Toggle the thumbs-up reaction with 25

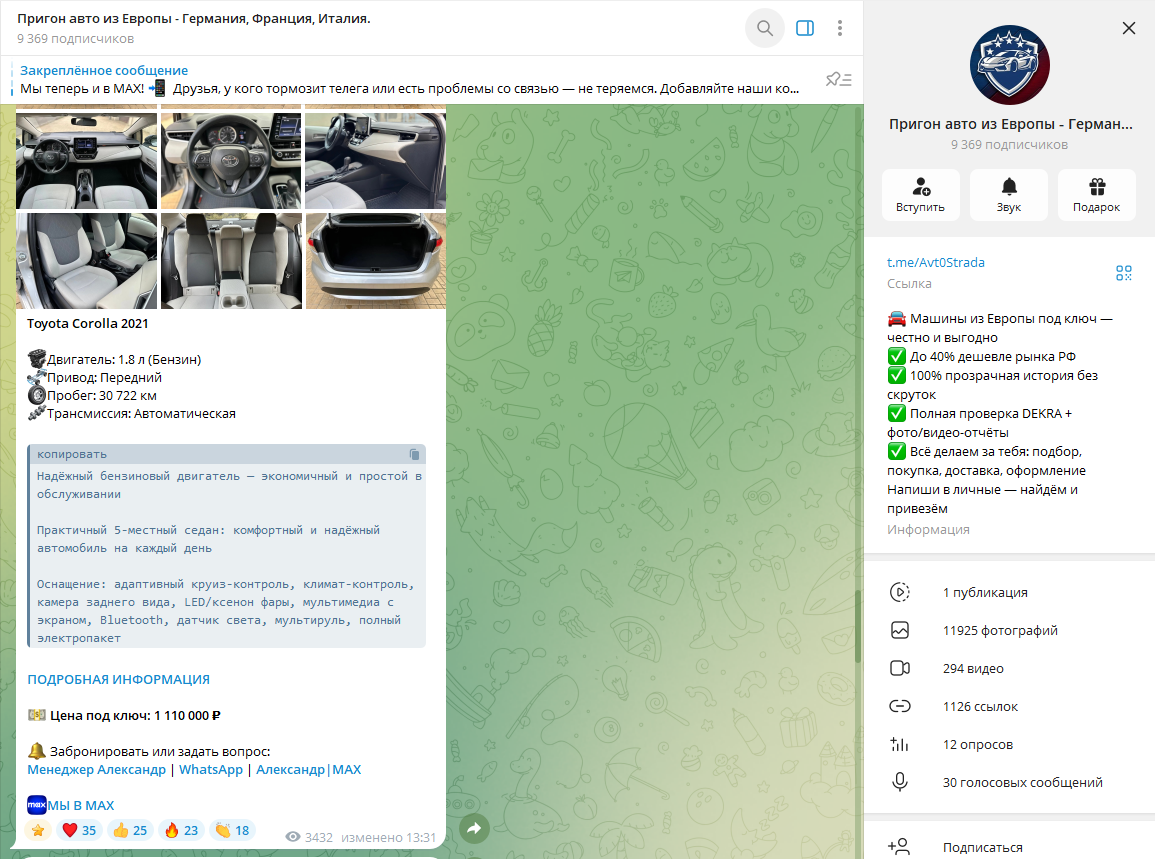click(x=130, y=830)
